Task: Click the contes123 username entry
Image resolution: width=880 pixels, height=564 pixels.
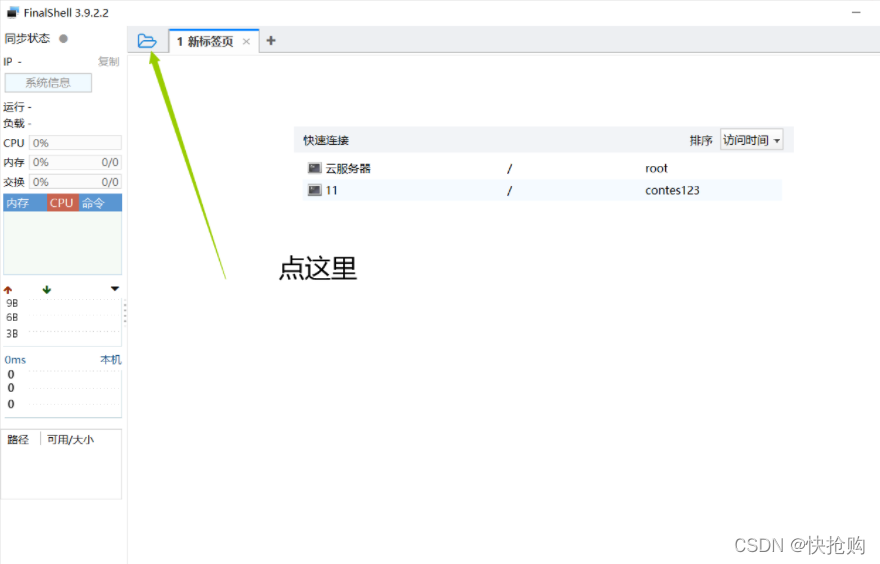Action: (672, 190)
